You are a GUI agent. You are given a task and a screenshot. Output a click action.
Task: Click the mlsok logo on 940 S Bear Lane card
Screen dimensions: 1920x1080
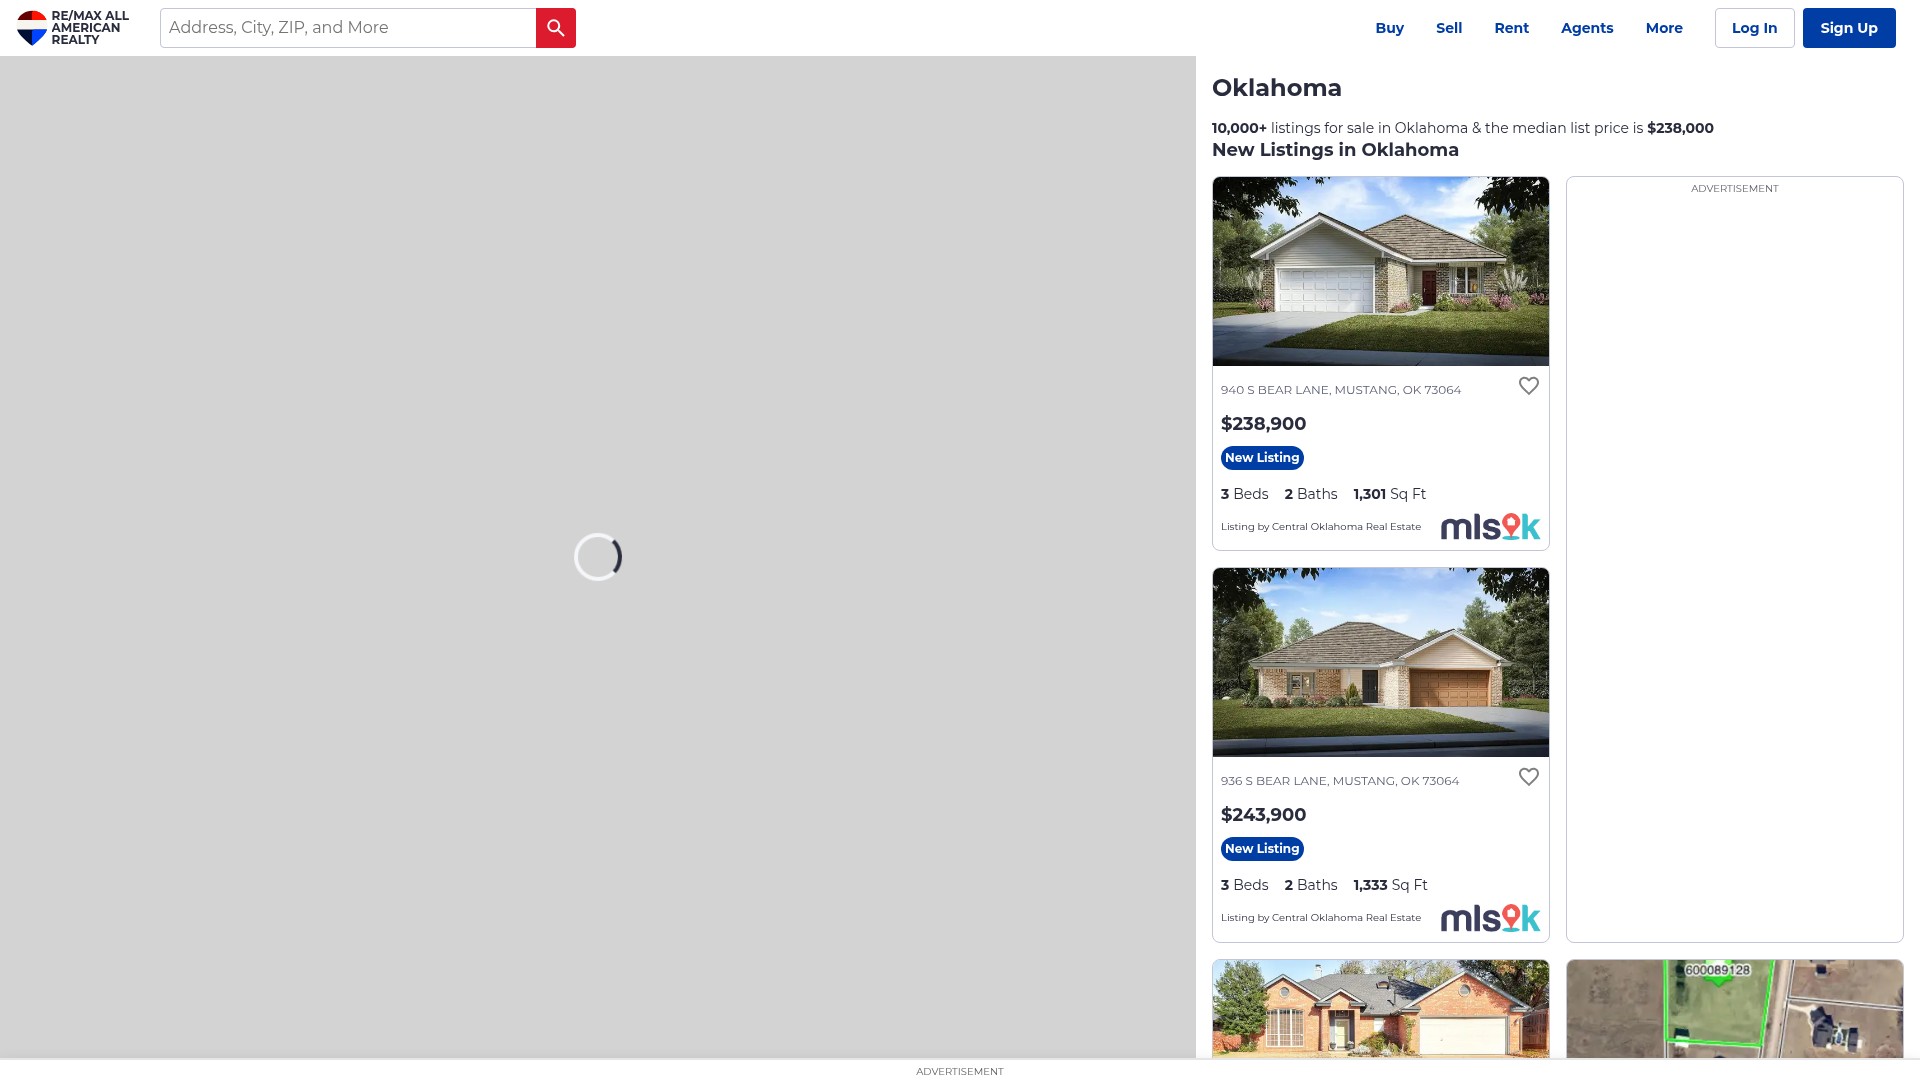(x=1490, y=527)
